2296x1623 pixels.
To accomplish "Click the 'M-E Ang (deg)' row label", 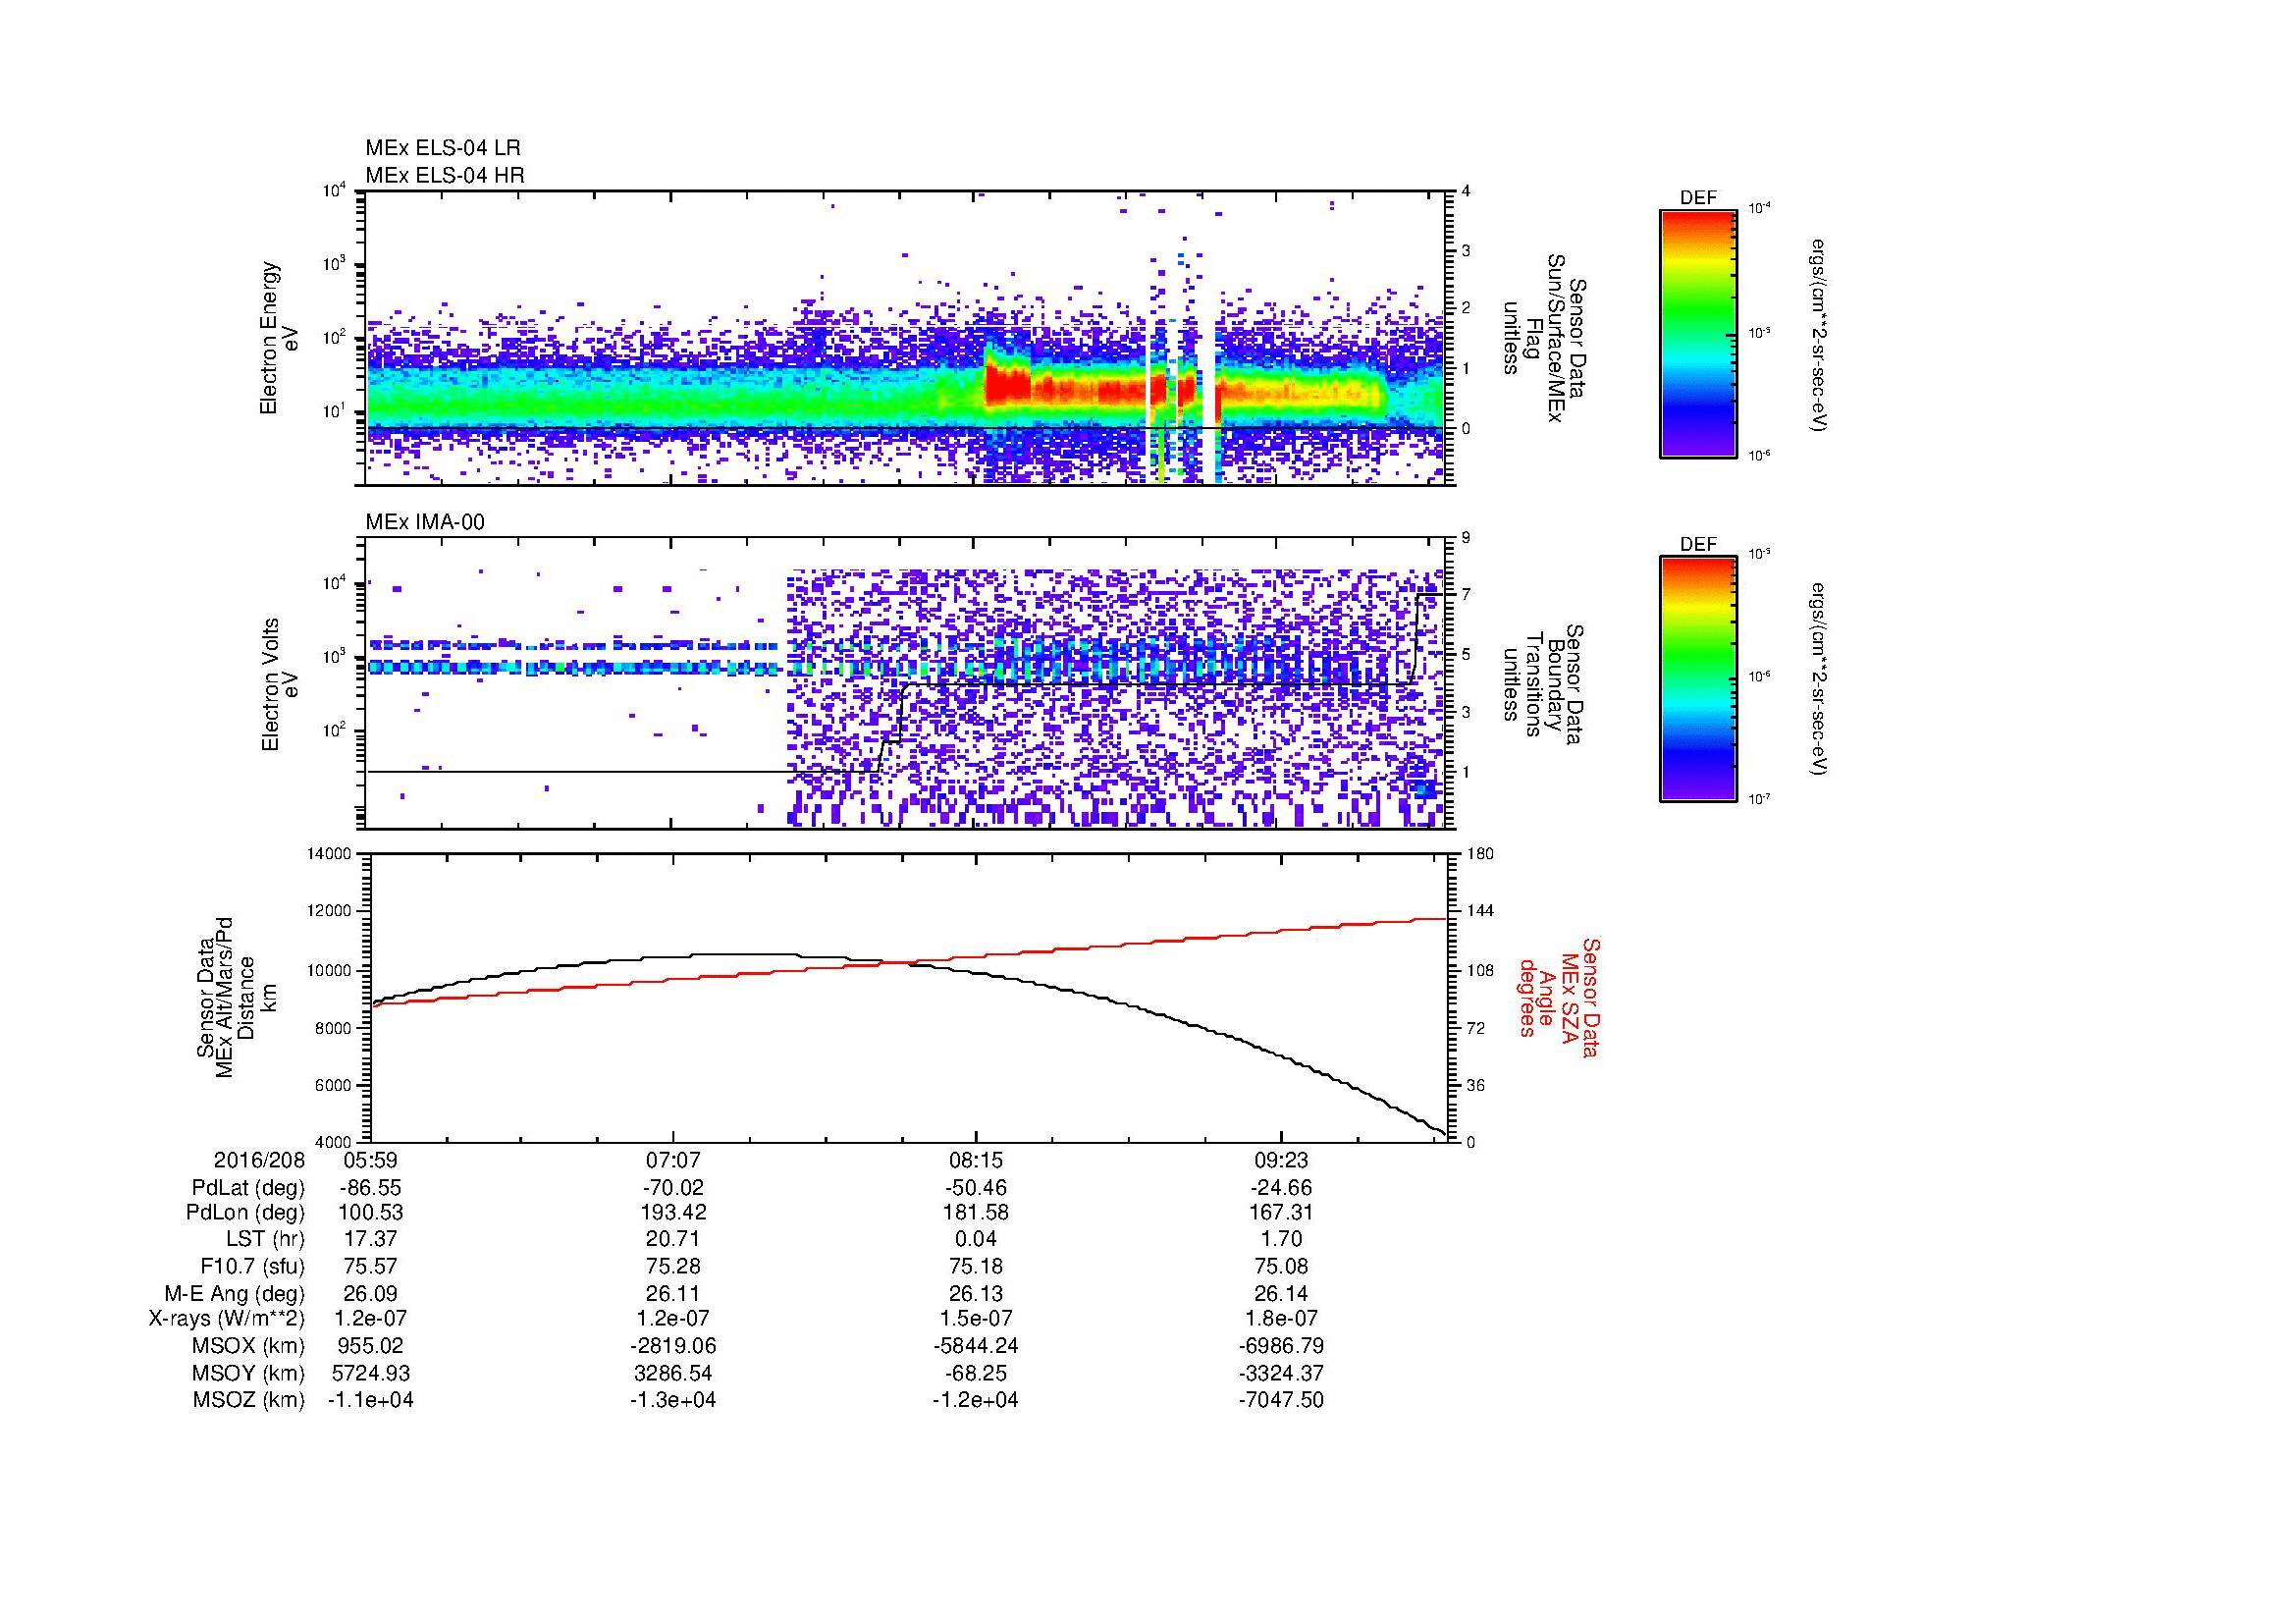I will pos(235,1293).
